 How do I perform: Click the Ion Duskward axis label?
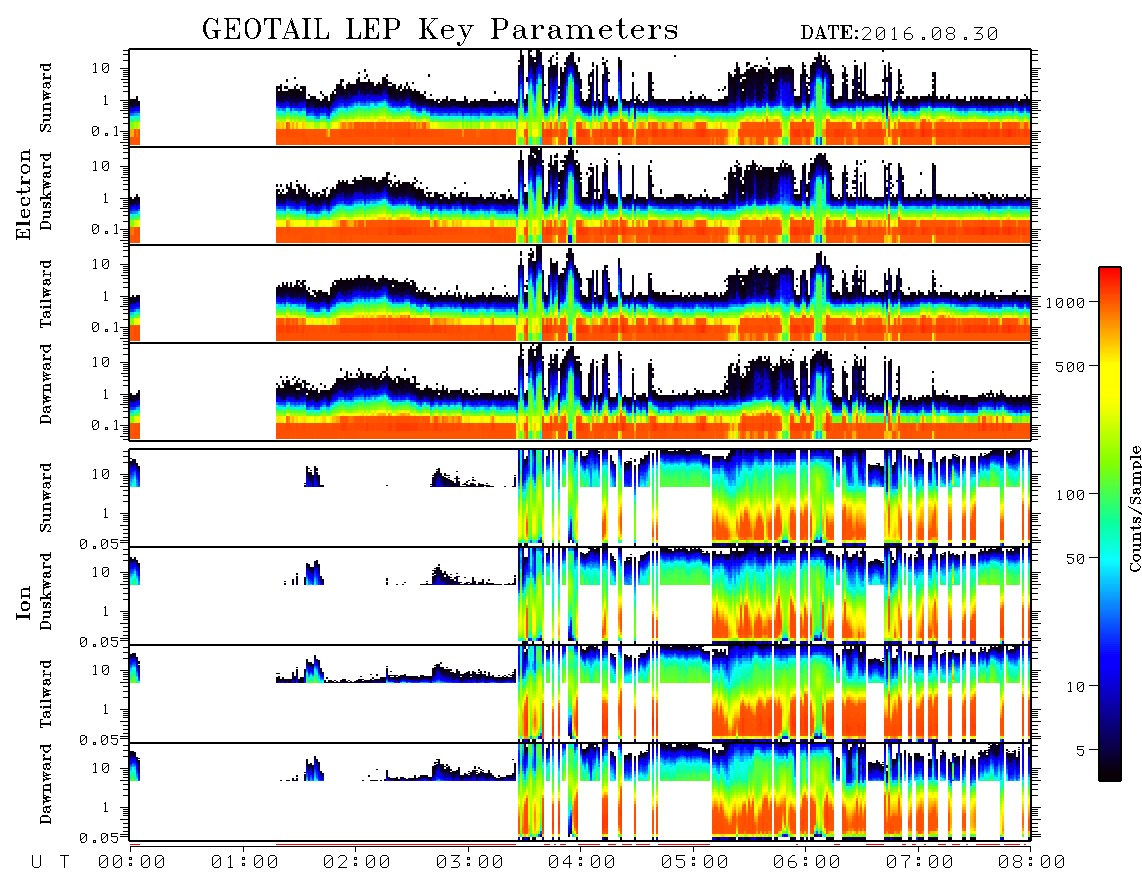tap(45, 591)
